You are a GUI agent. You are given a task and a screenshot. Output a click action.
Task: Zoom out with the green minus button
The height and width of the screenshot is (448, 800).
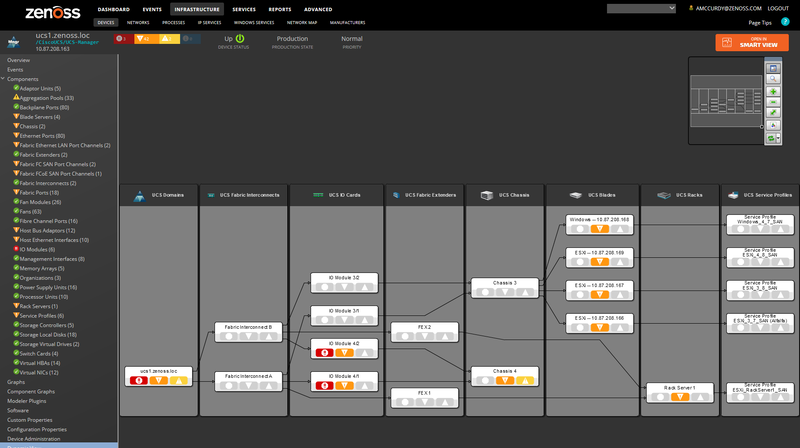(x=773, y=102)
